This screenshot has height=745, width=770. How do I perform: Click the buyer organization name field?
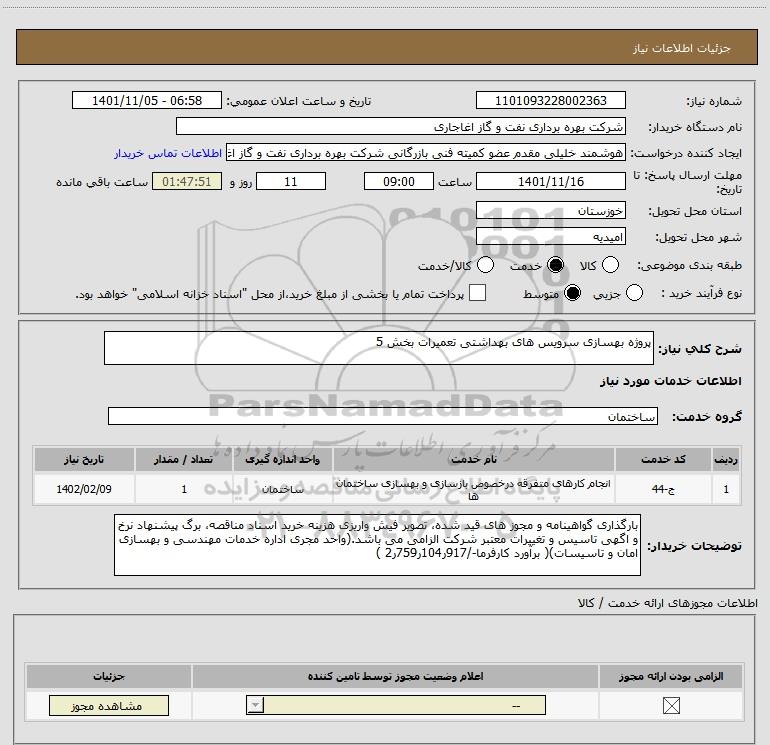(401, 127)
